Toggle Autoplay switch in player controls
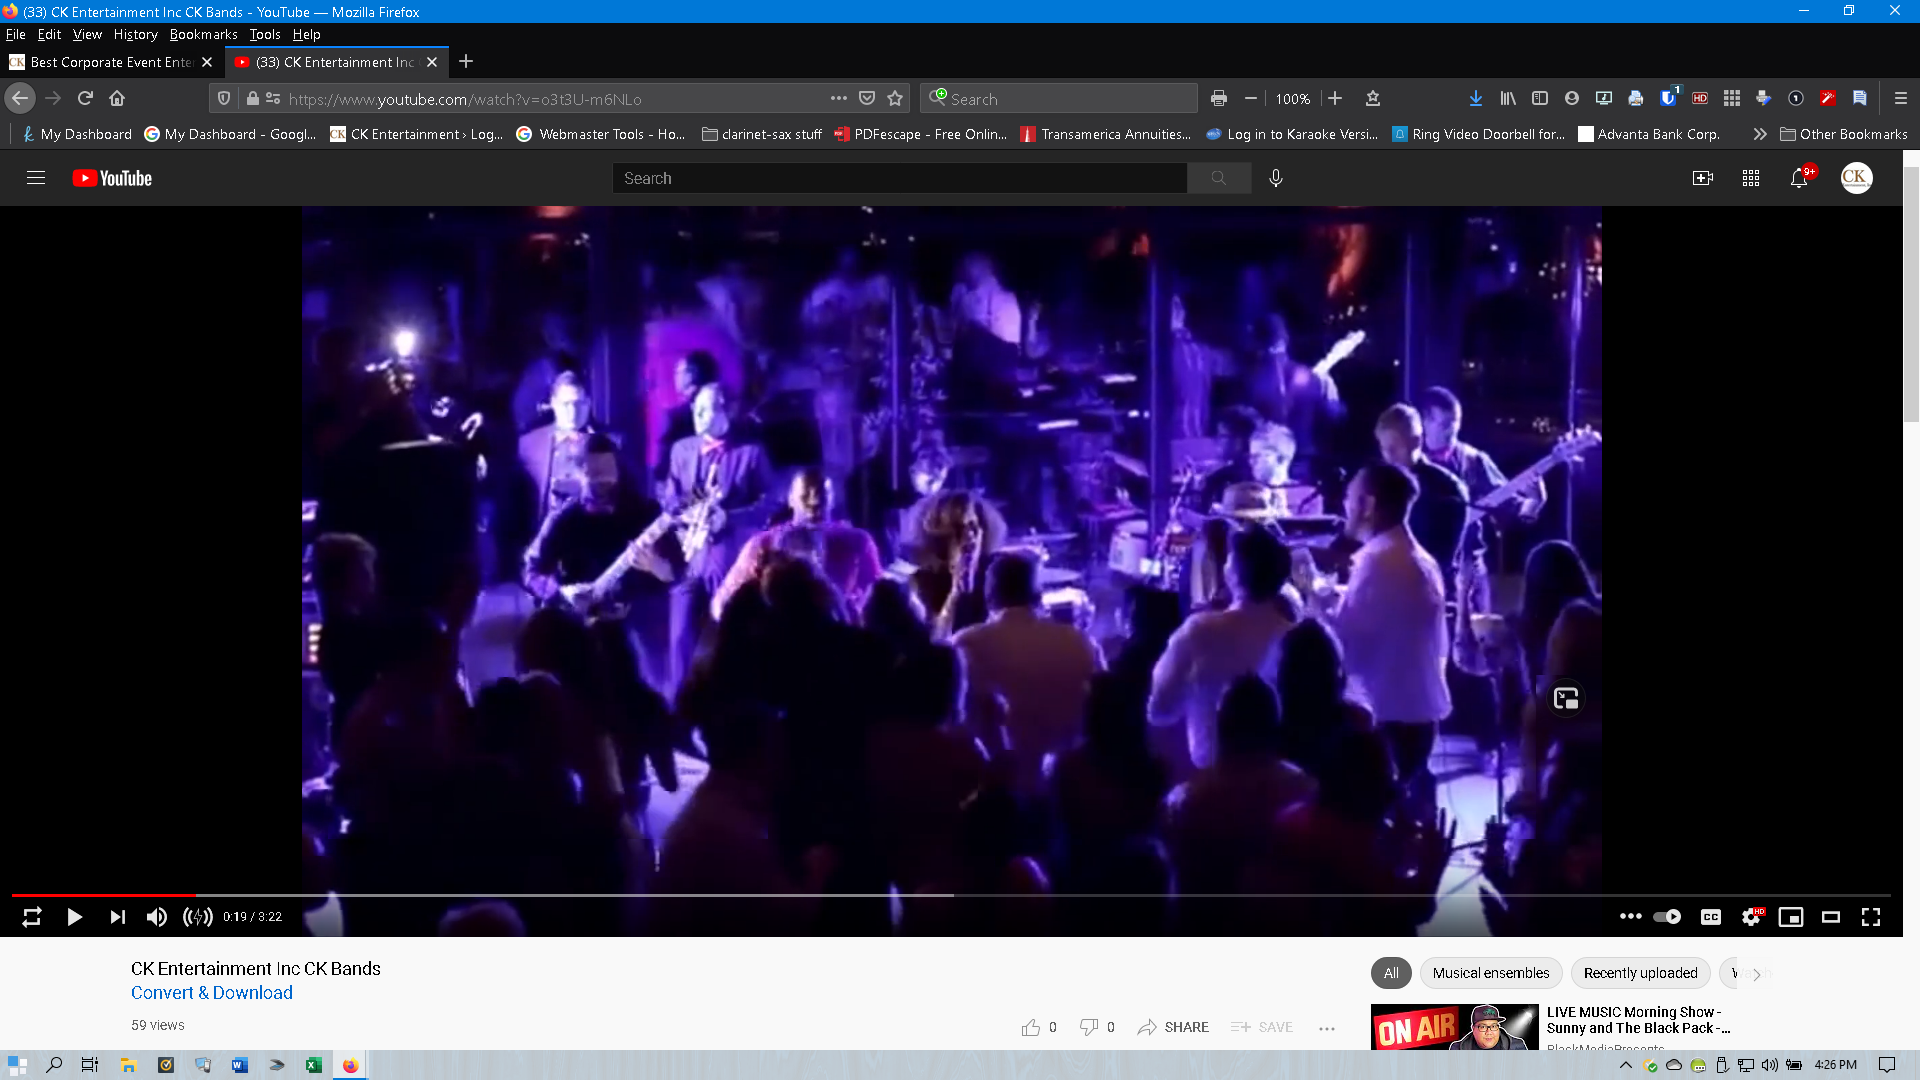Viewport: 1920px width, 1080px height. point(1667,916)
